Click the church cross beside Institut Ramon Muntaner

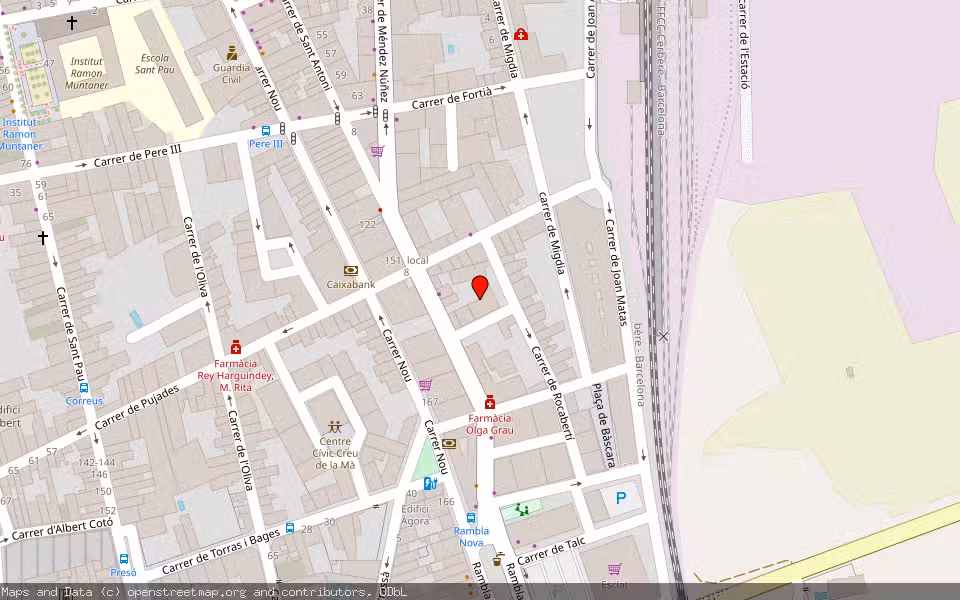[72, 23]
